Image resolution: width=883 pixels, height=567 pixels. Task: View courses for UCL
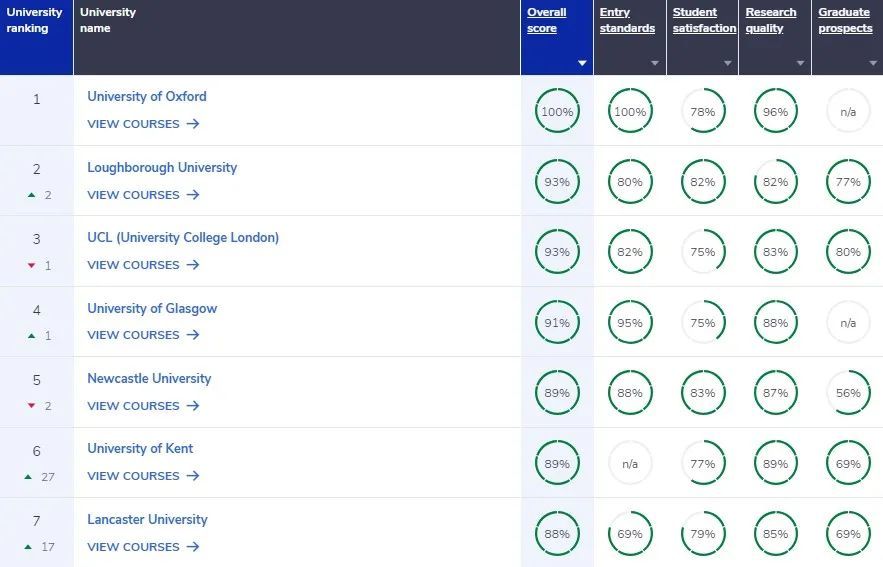(144, 265)
